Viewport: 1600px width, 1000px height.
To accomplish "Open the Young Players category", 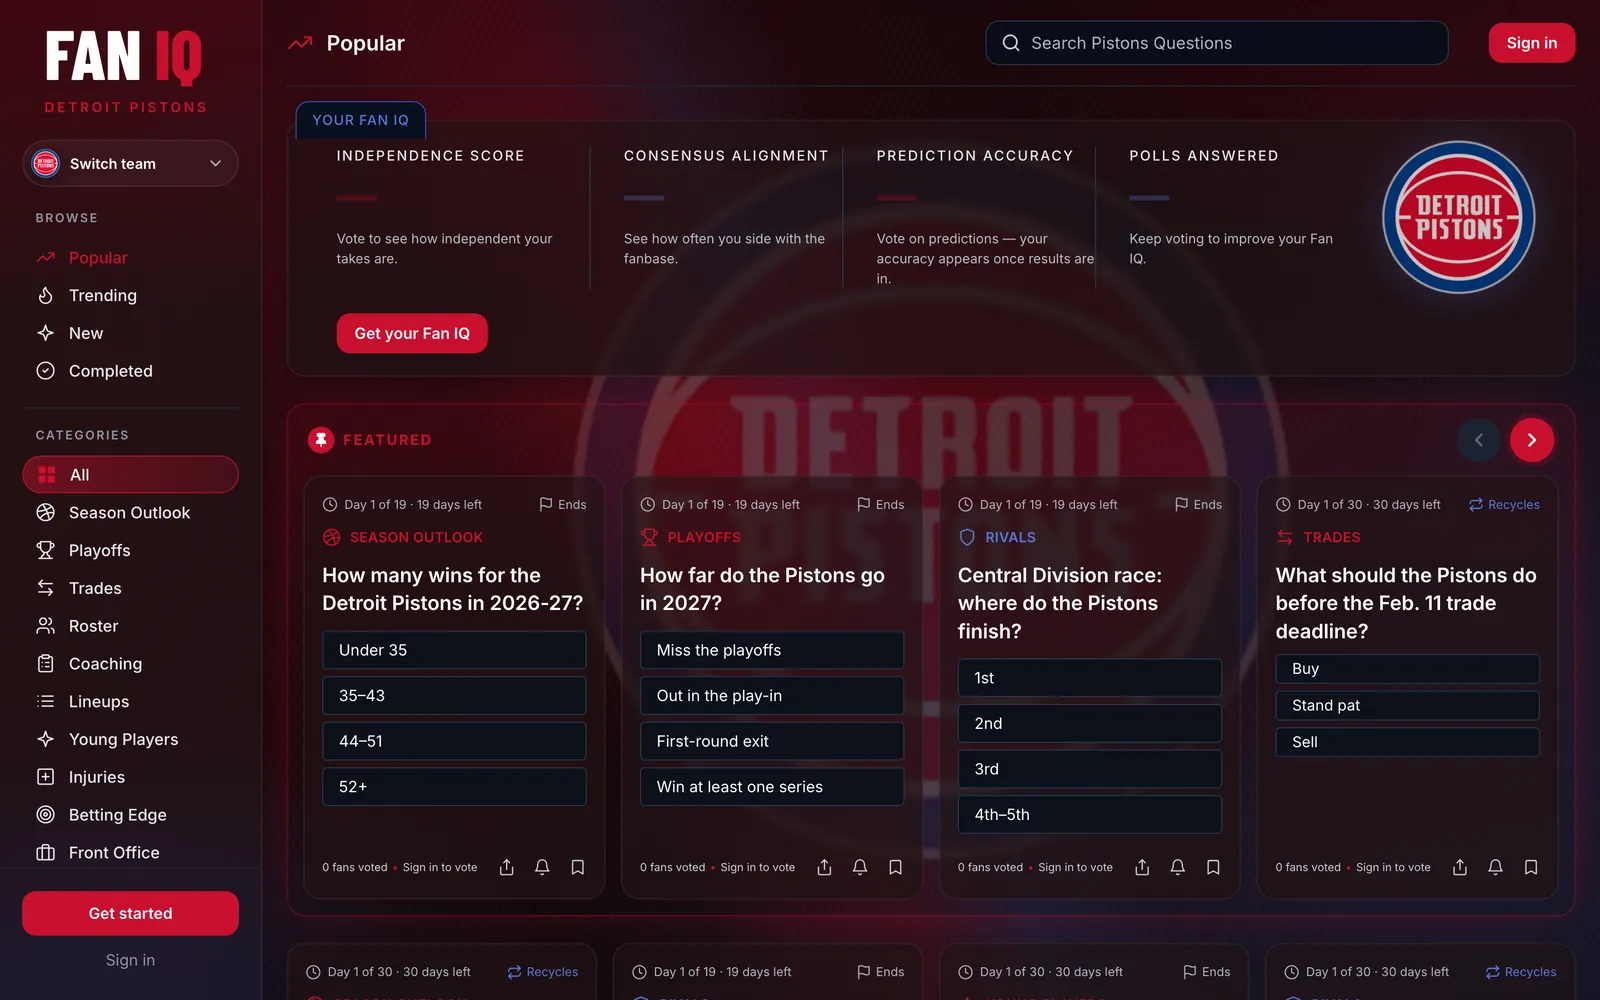I will pos(130,739).
